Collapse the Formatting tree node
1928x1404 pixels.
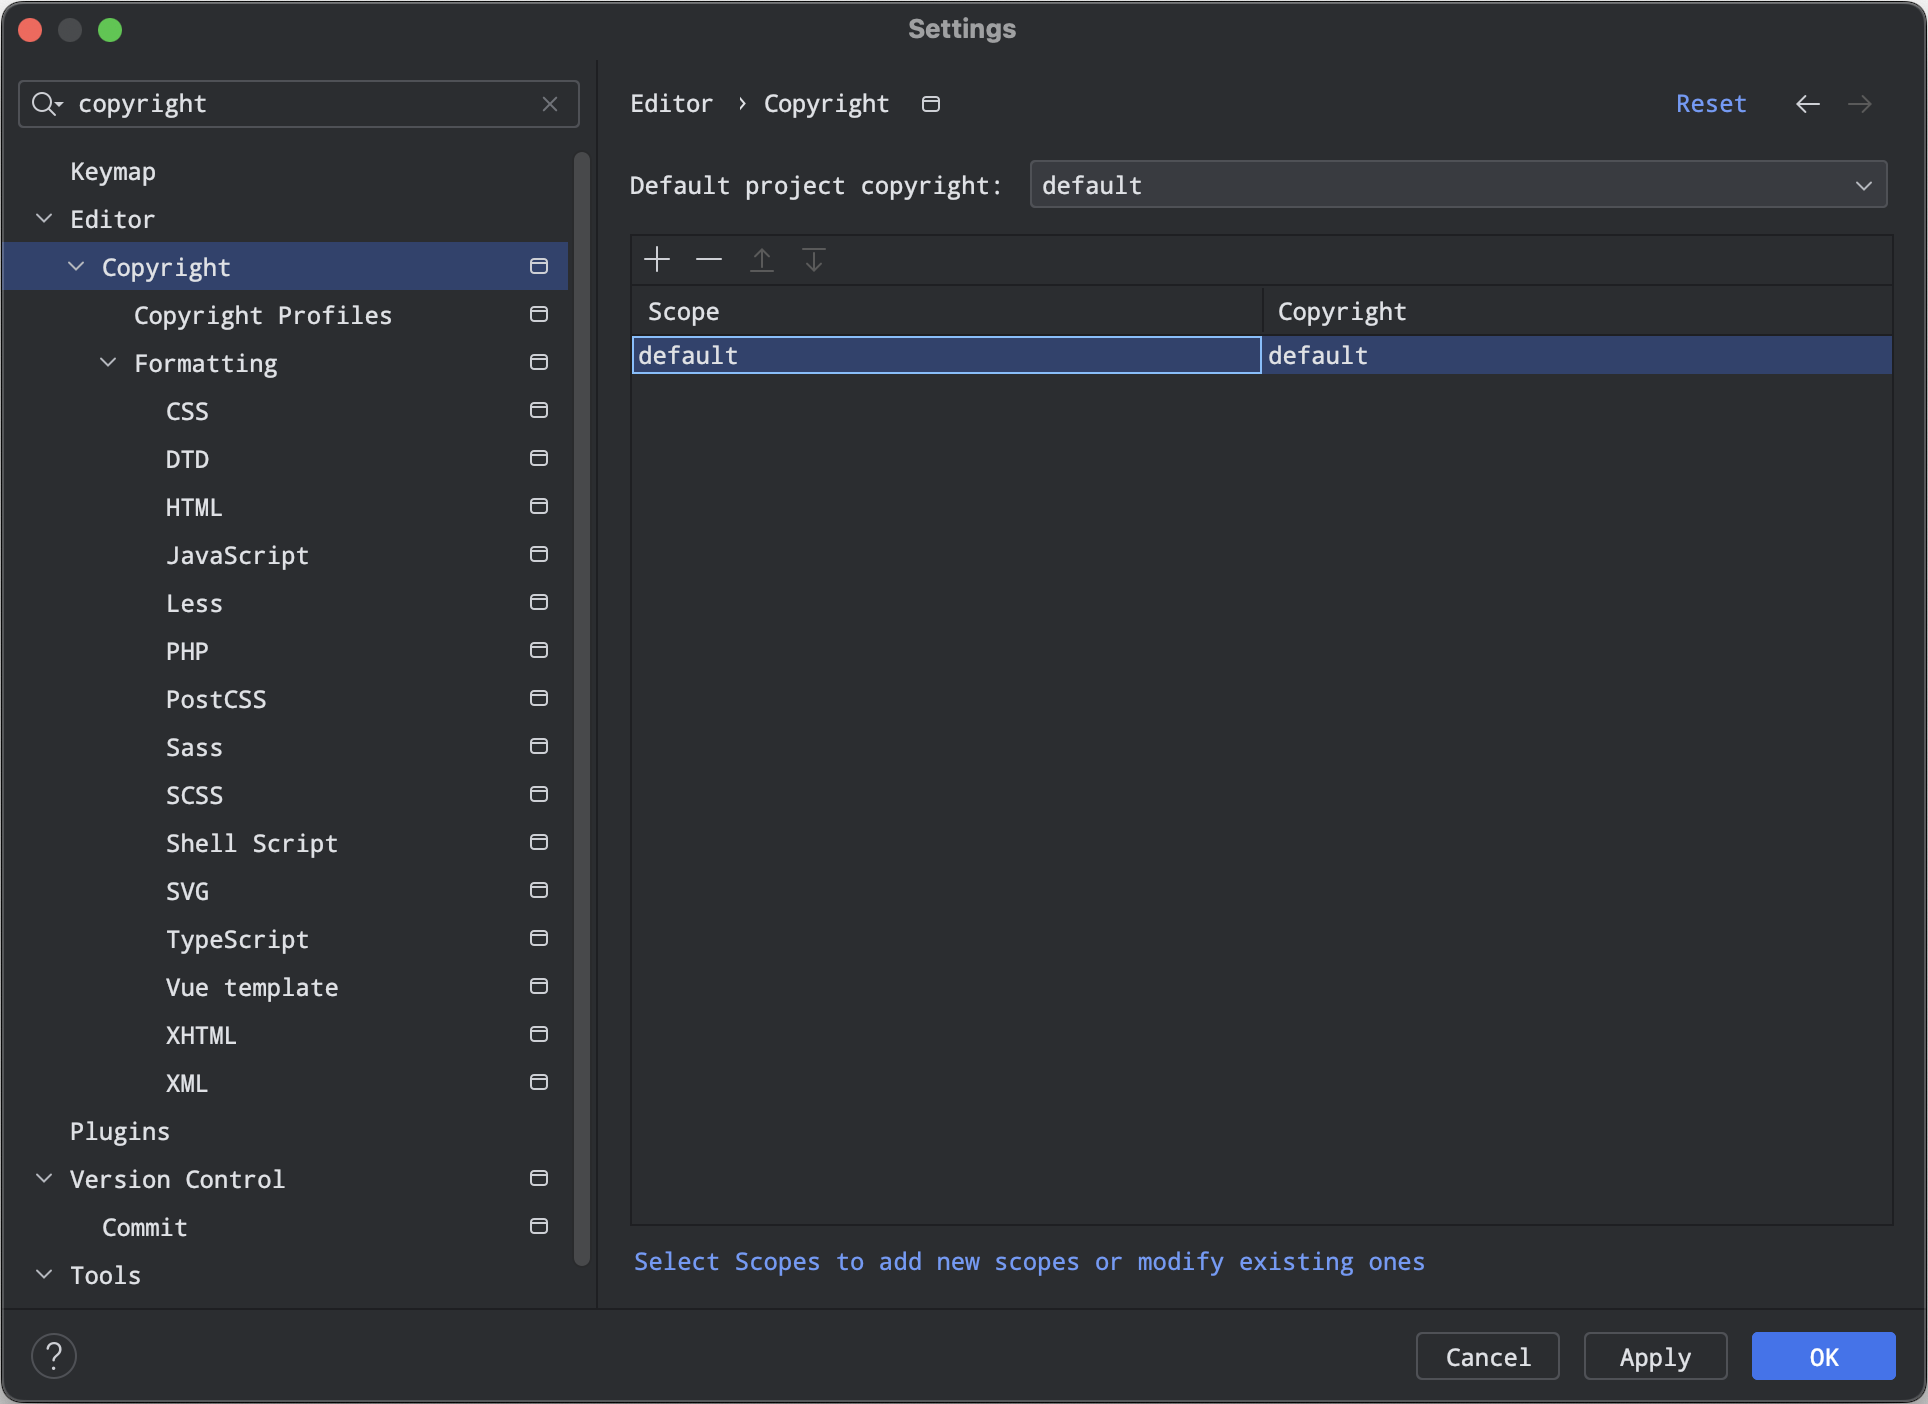108,362
